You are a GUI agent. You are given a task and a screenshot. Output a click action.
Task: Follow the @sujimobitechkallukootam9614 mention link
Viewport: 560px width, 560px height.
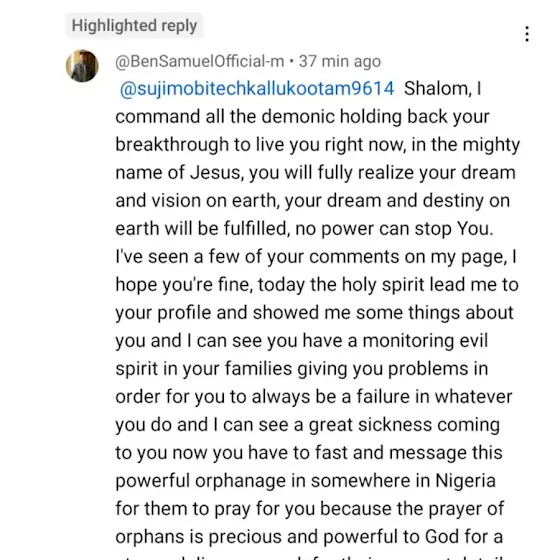pyautogui.click(x=257, y=89)
